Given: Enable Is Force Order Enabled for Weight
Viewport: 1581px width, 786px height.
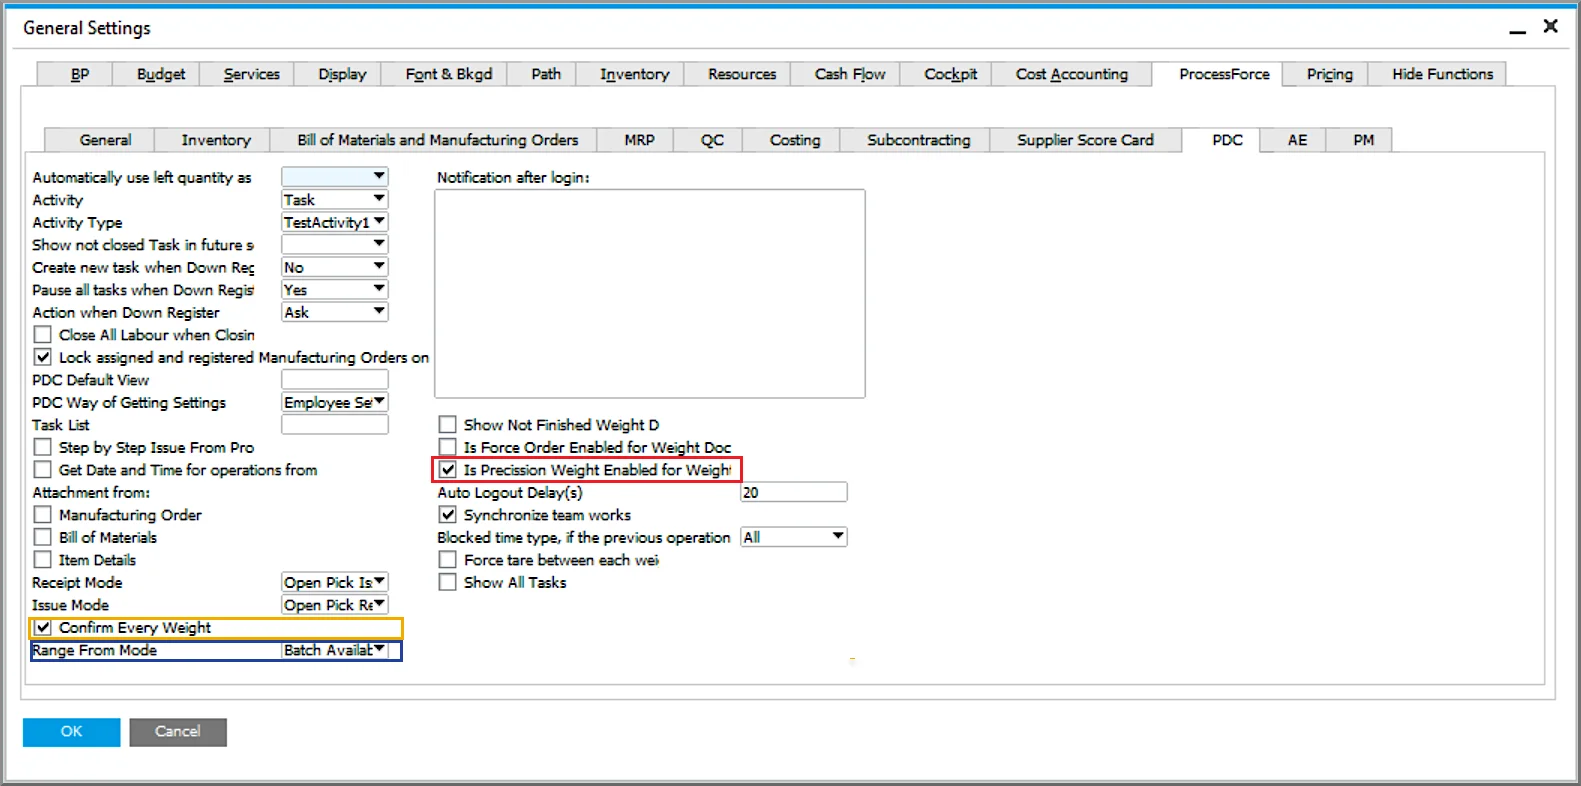Looking at the screenshot, I should tap(448, 447).
